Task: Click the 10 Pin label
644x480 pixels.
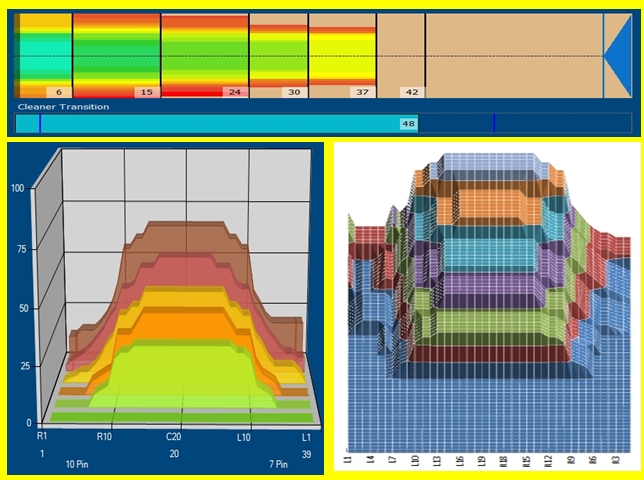Action: [x=80, y=466]
